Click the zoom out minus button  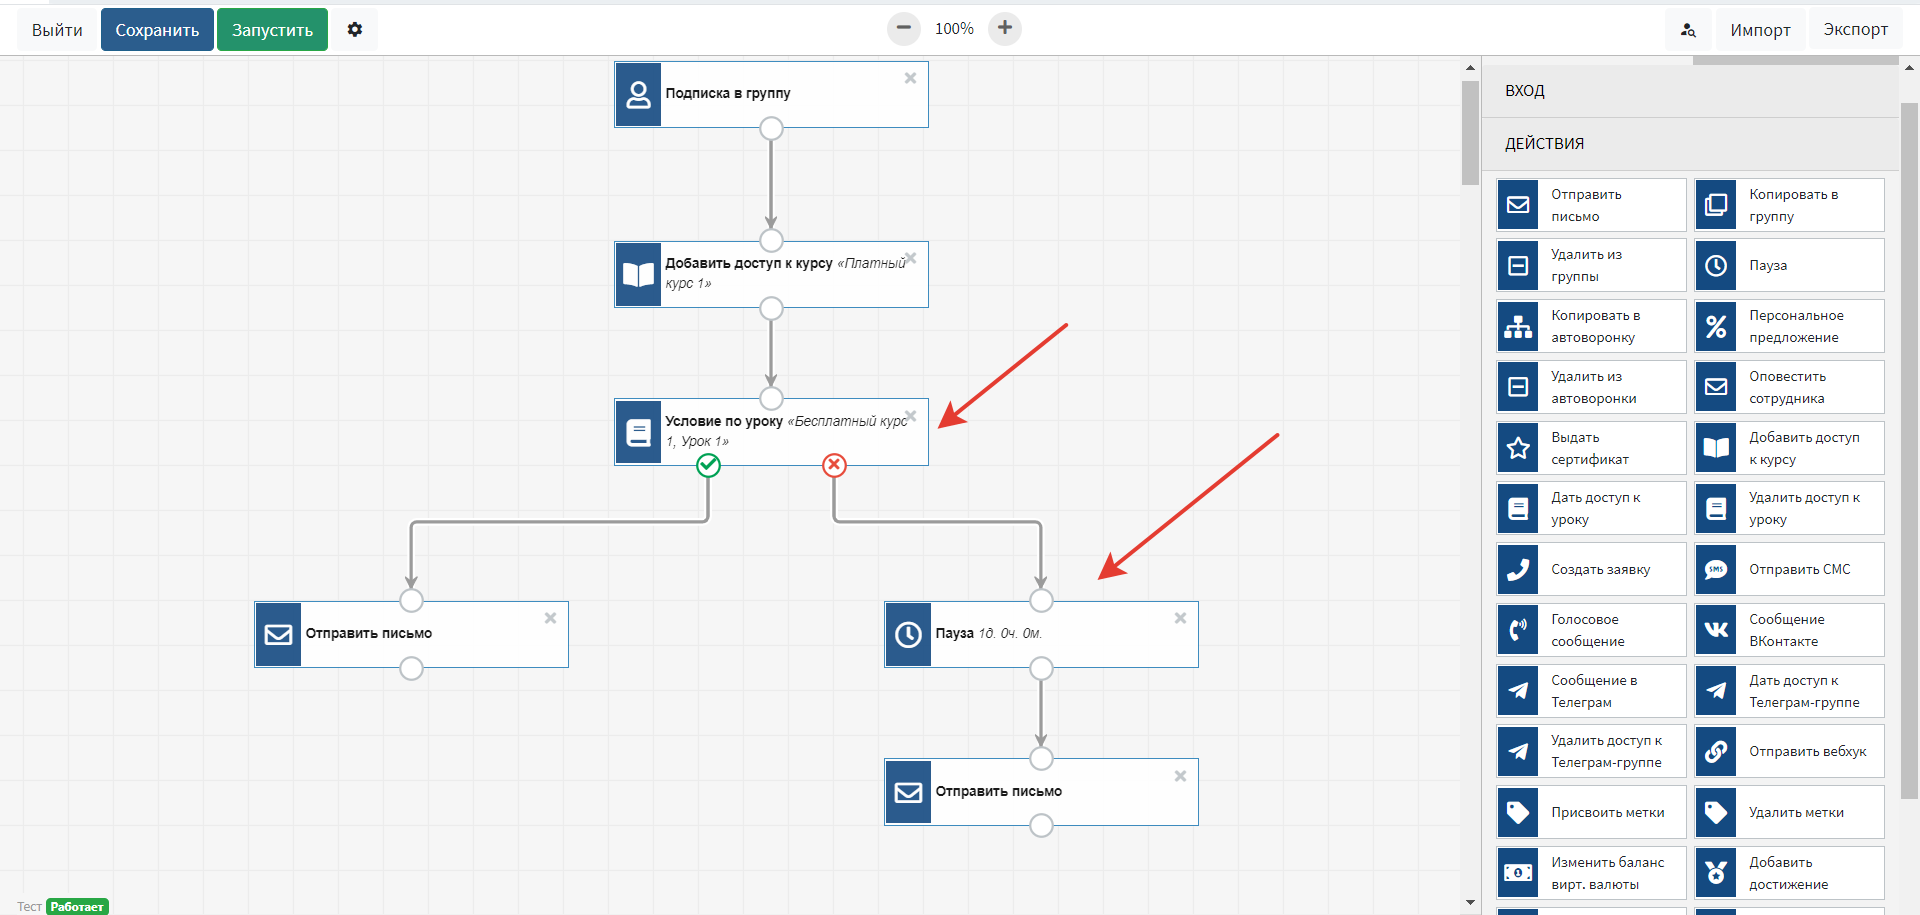pyautogui.click(x=903, y=28)
